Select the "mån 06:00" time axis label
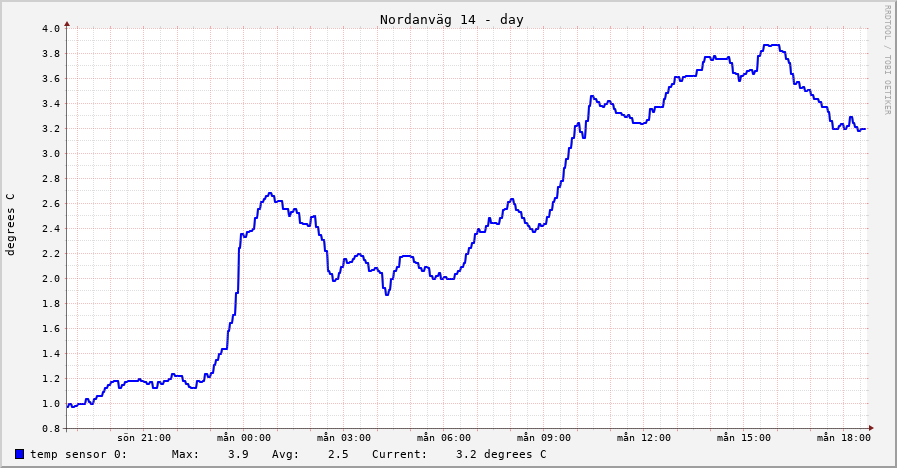The image size is (897, 468). click(444, 437)
